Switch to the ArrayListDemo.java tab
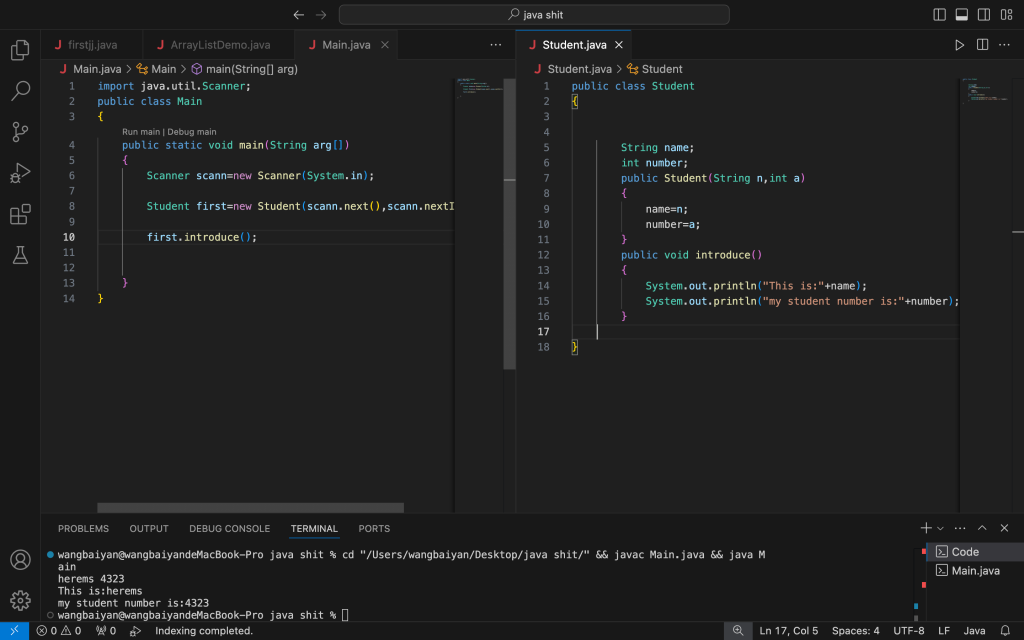1024x640 pixels. point(220,45)
